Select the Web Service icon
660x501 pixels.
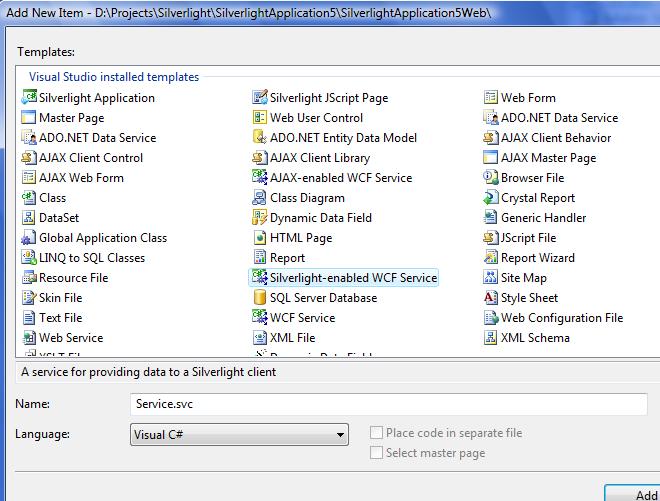click(29, 338)
